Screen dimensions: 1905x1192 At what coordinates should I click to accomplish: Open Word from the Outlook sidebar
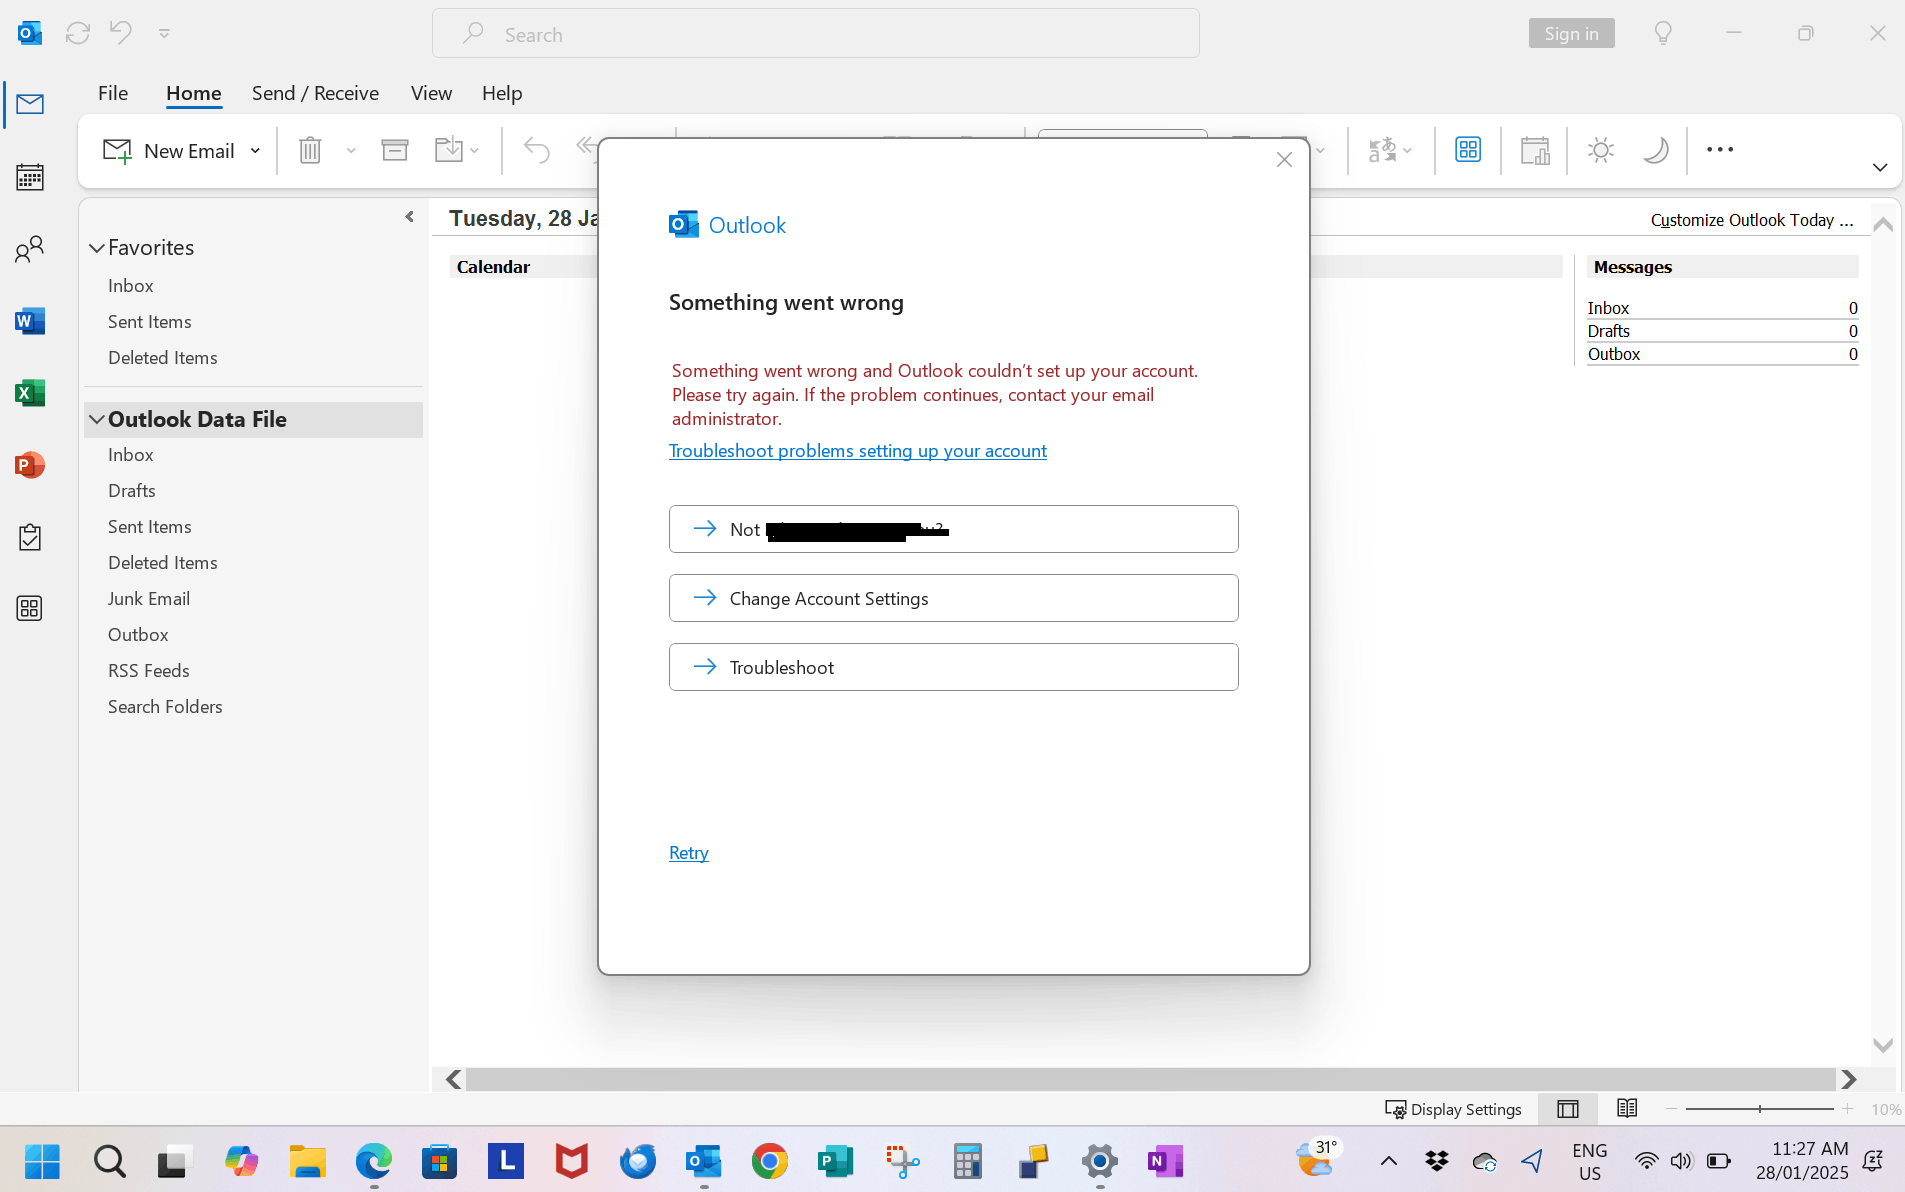pyautogui.click(x=30, y=321)
